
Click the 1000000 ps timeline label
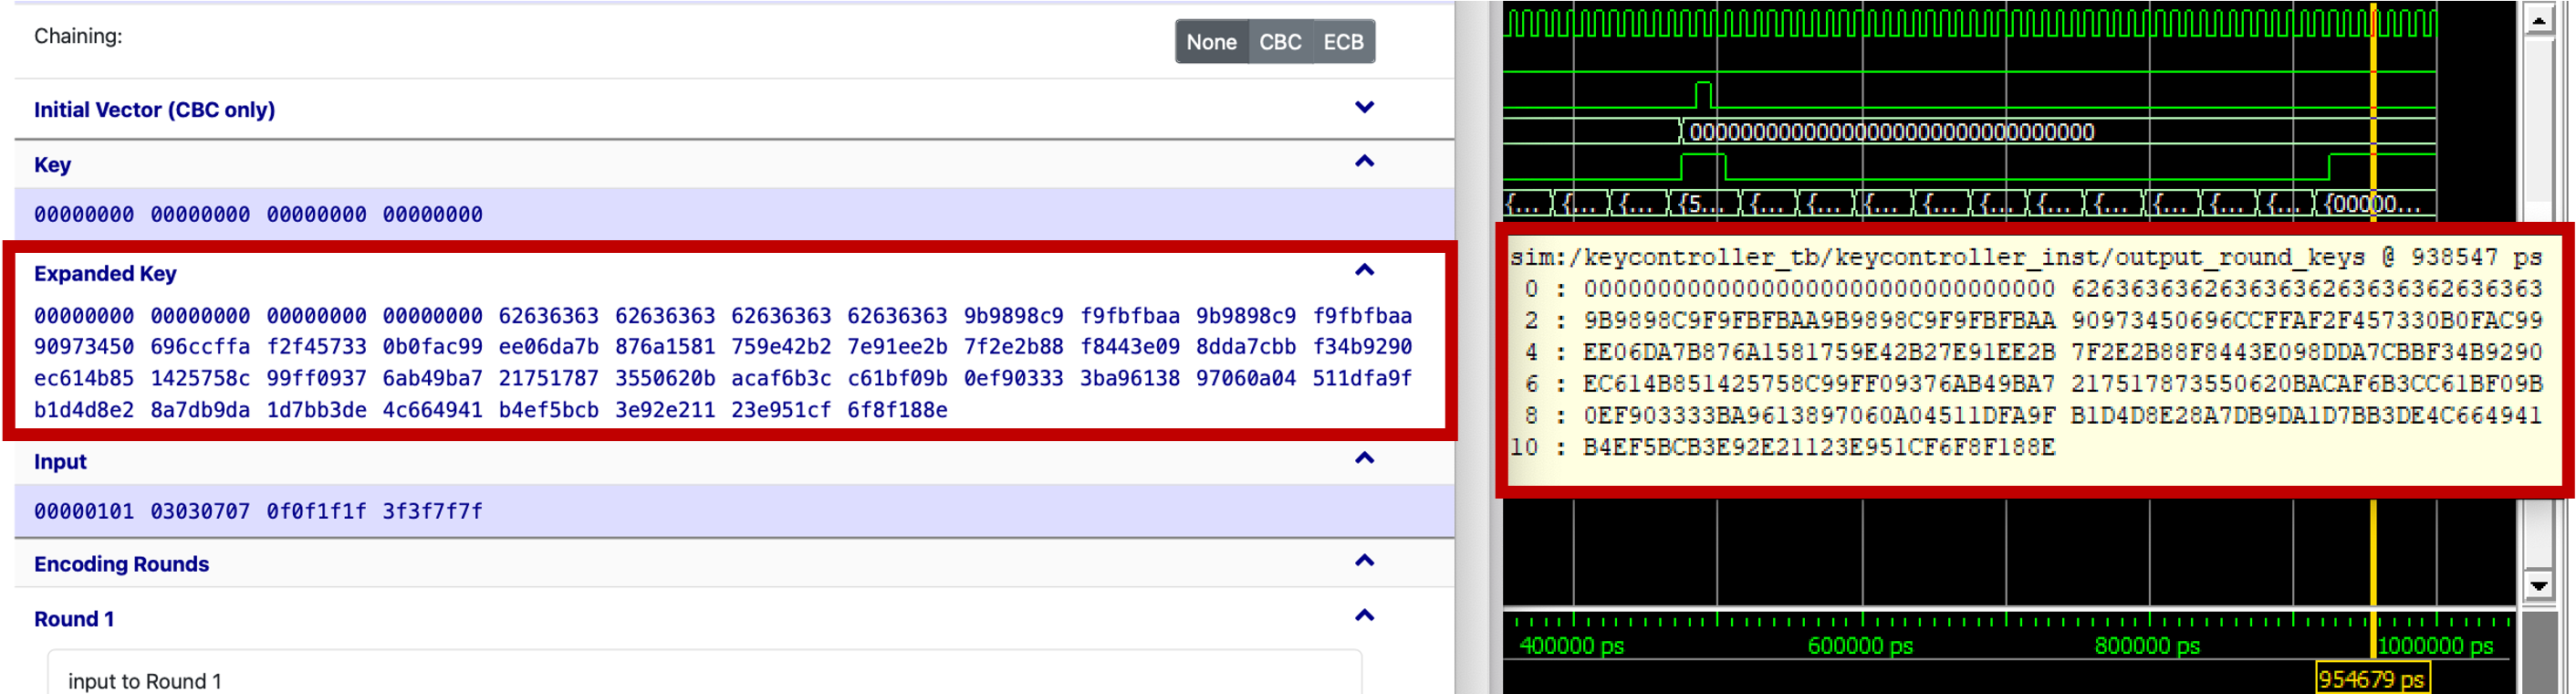[2435, 646]
